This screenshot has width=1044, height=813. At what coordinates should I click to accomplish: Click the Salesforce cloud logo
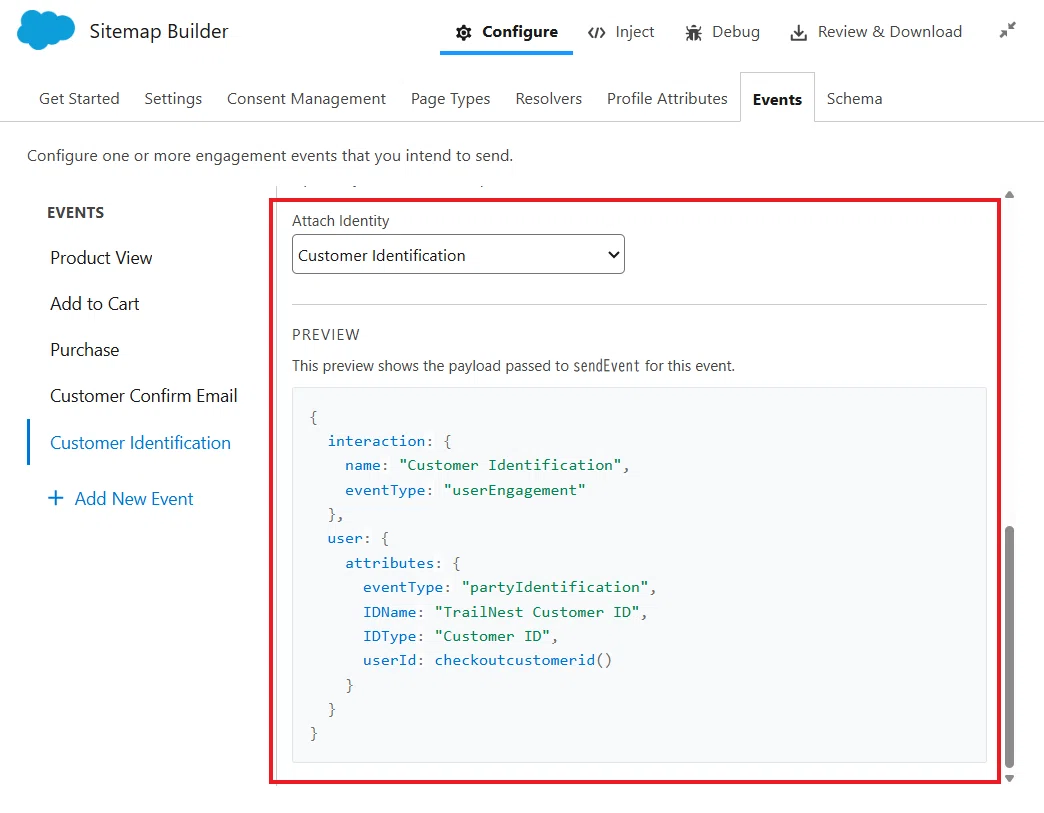[45, 31]
